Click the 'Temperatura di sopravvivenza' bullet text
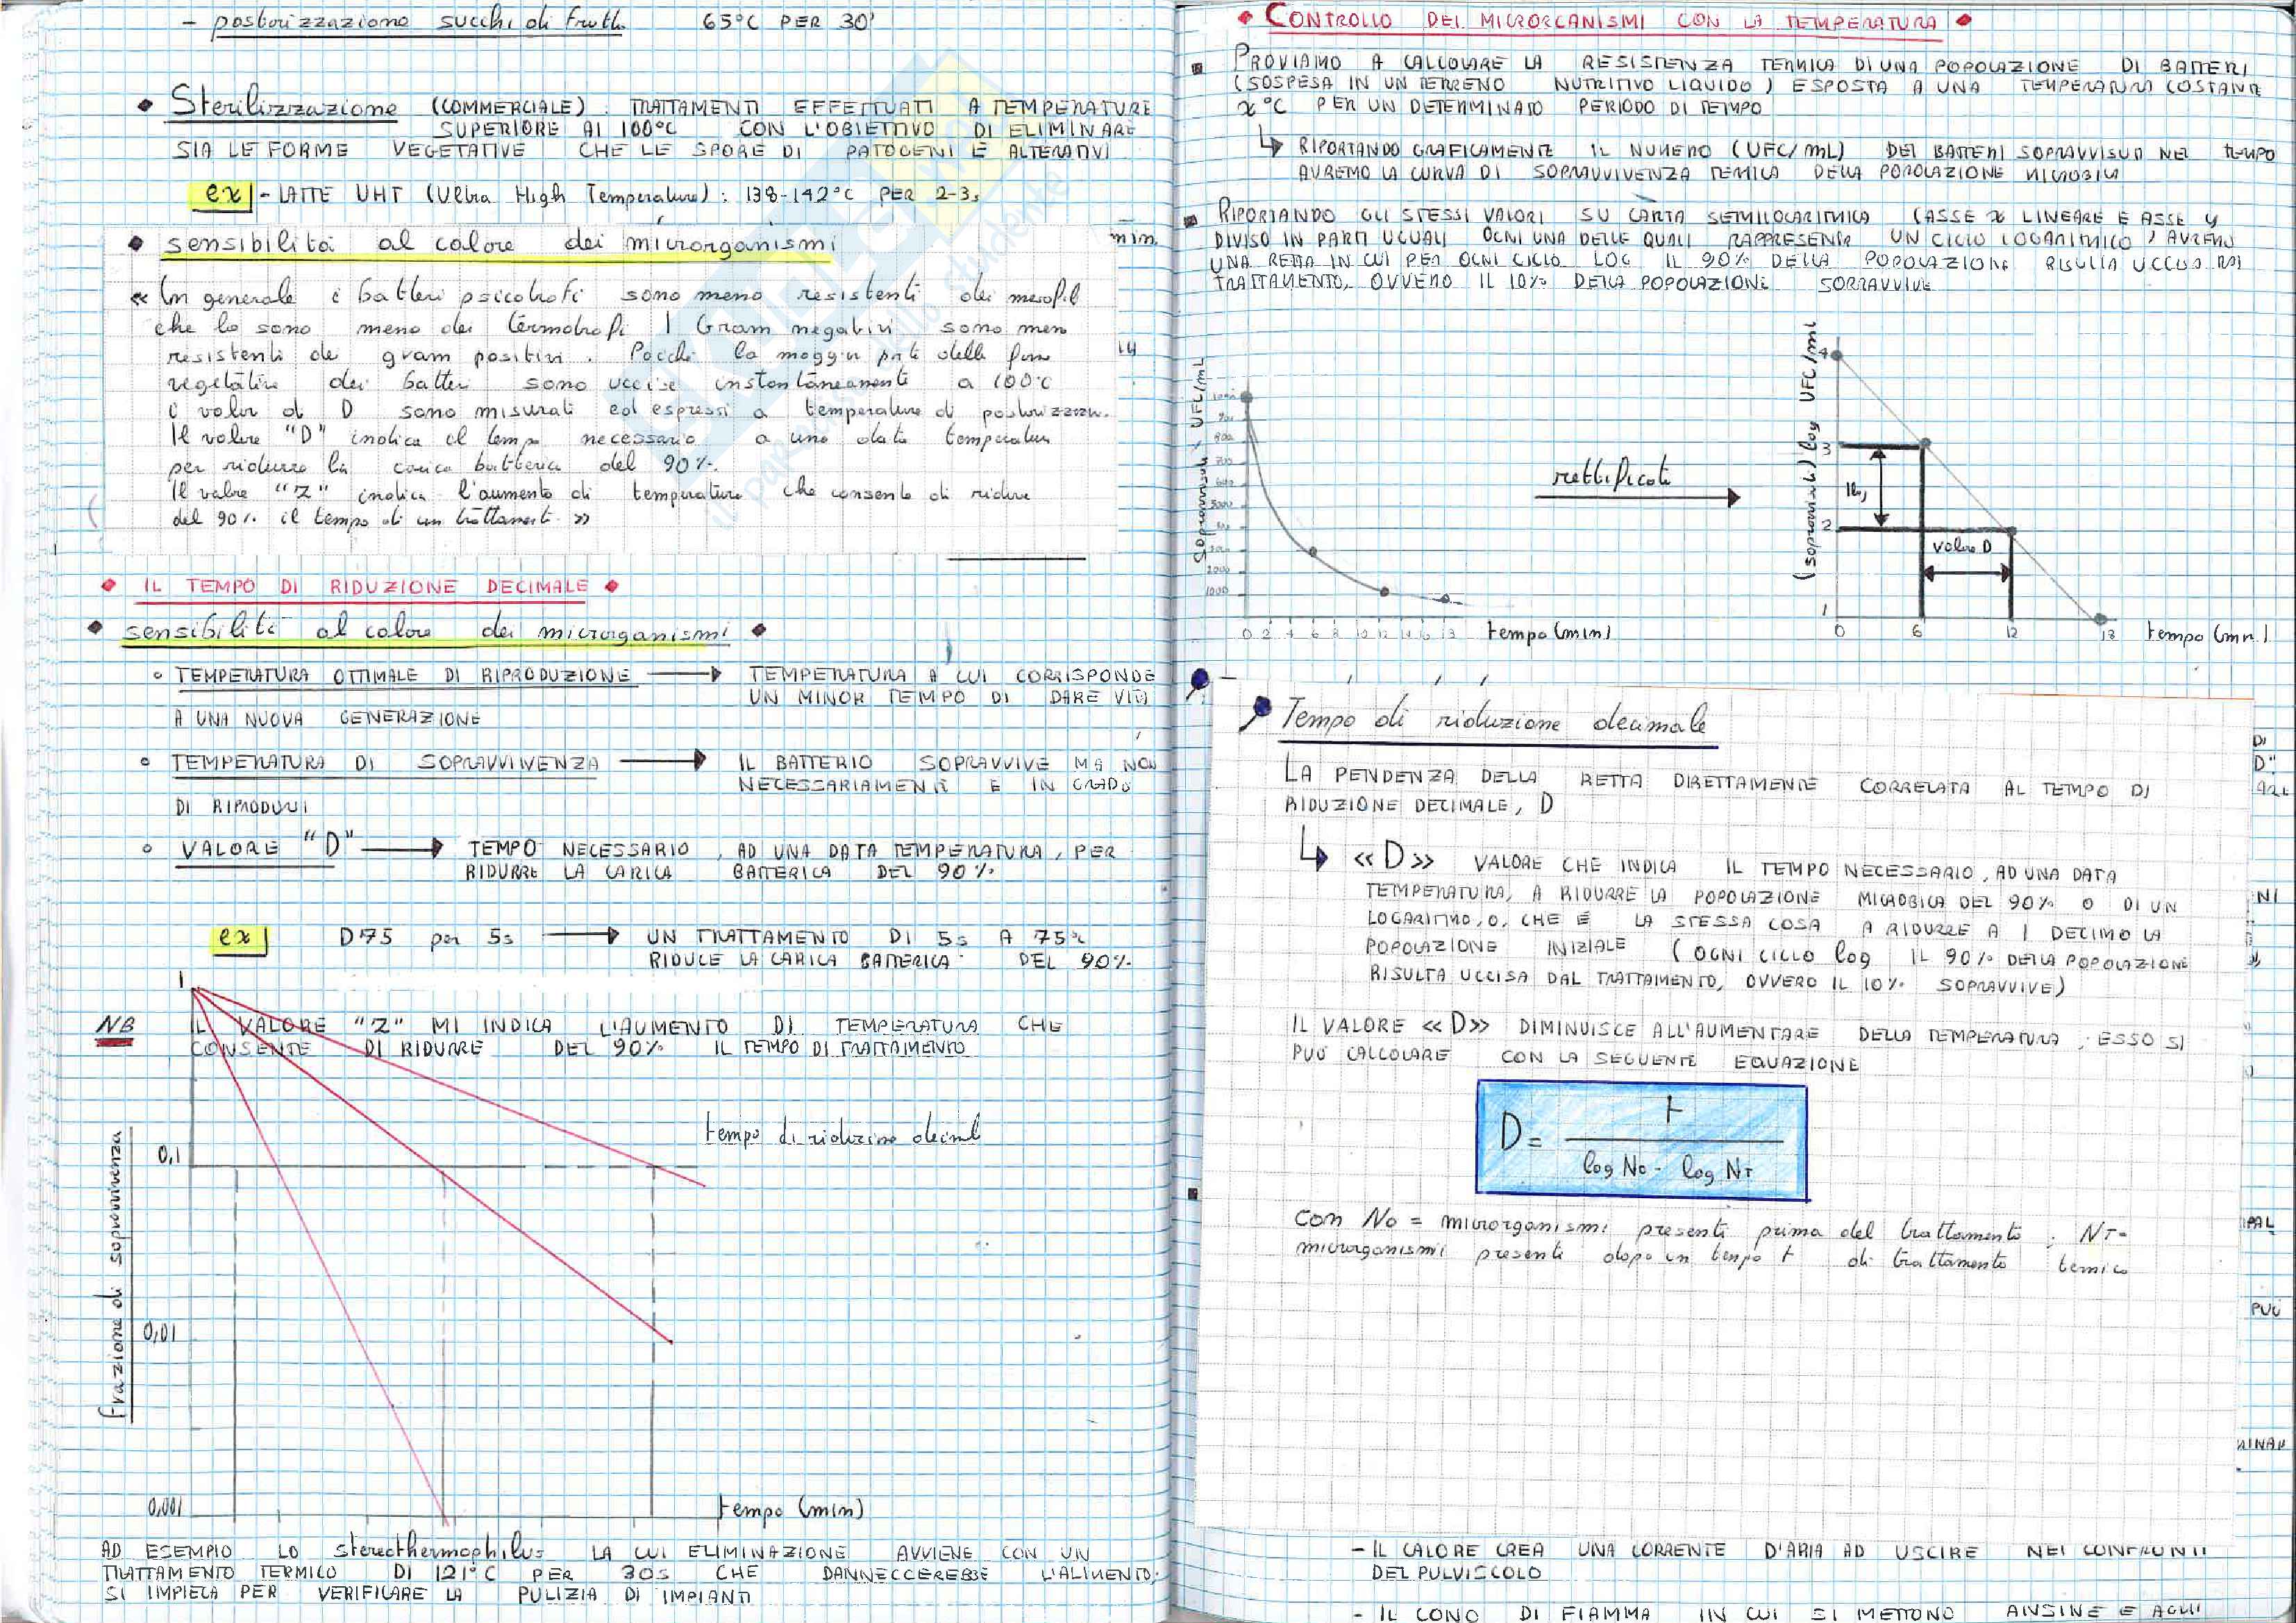 [386, 763]
